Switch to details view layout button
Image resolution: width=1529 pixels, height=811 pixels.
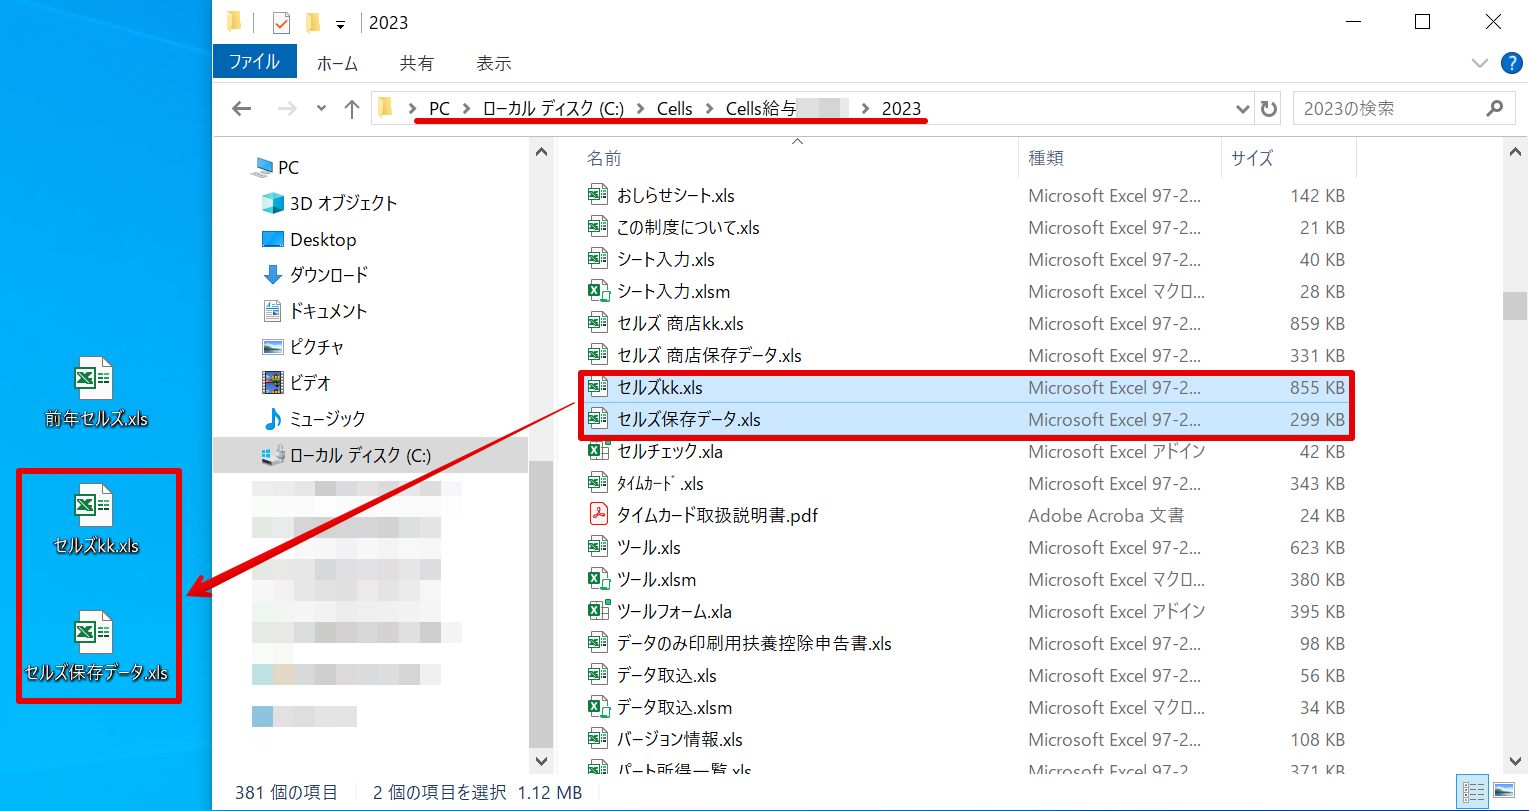pos(1473,791)
